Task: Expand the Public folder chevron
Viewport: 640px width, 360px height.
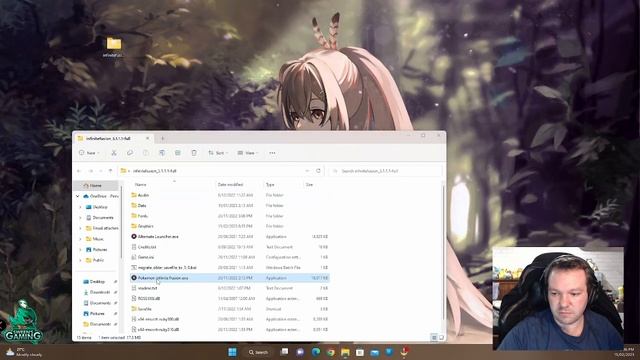Action: (x=80, y=260)
